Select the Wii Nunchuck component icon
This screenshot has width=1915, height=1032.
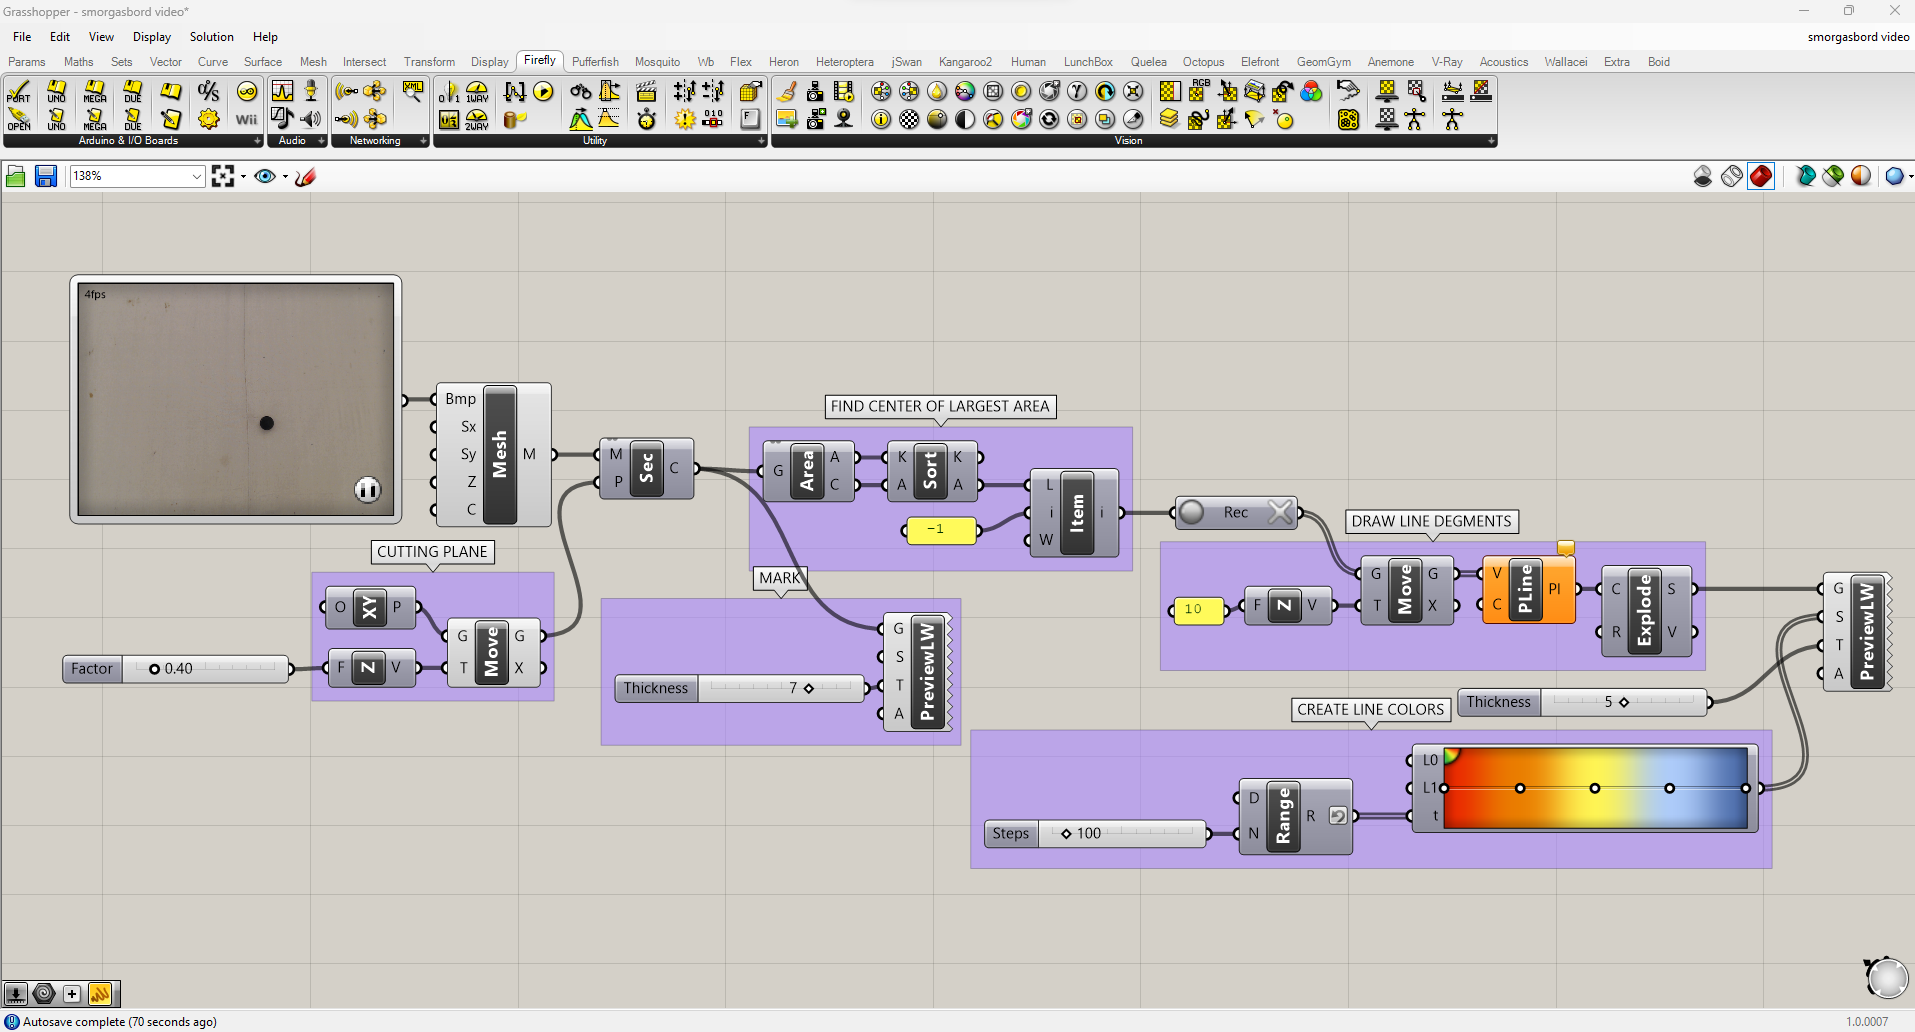coord(246,119)
